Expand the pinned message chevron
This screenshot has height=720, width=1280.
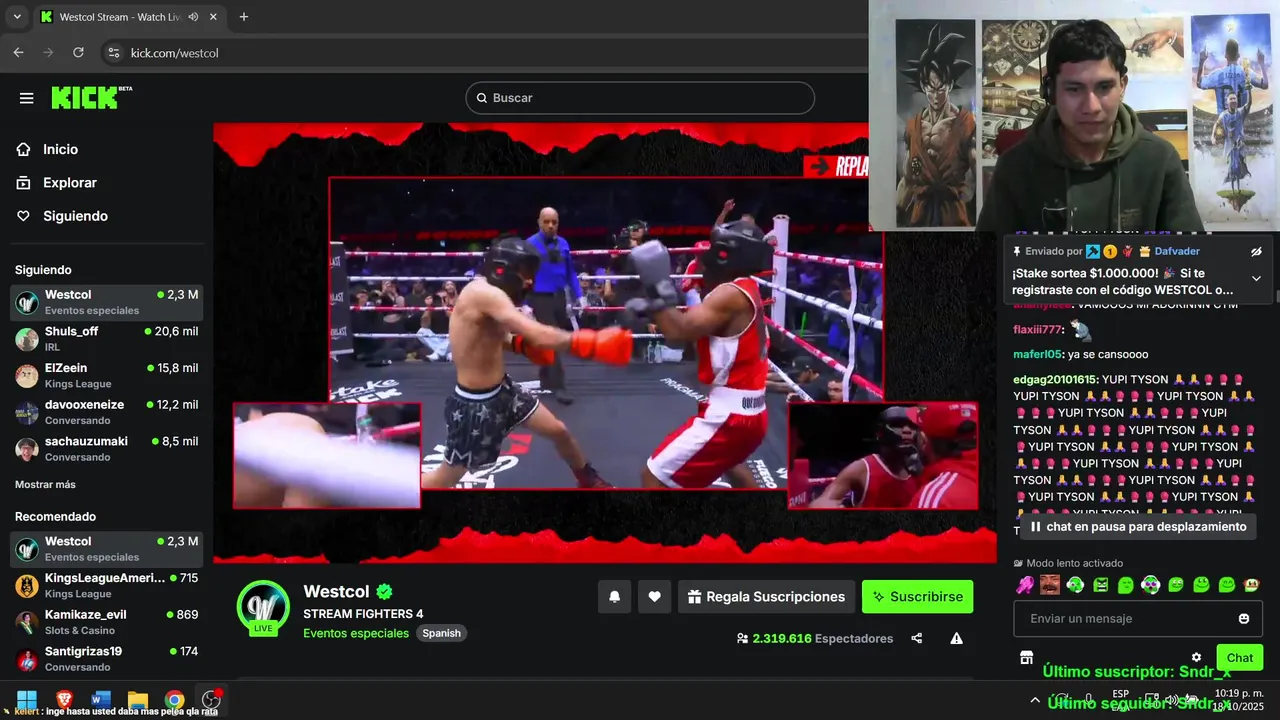click(x=1256, y=279)
